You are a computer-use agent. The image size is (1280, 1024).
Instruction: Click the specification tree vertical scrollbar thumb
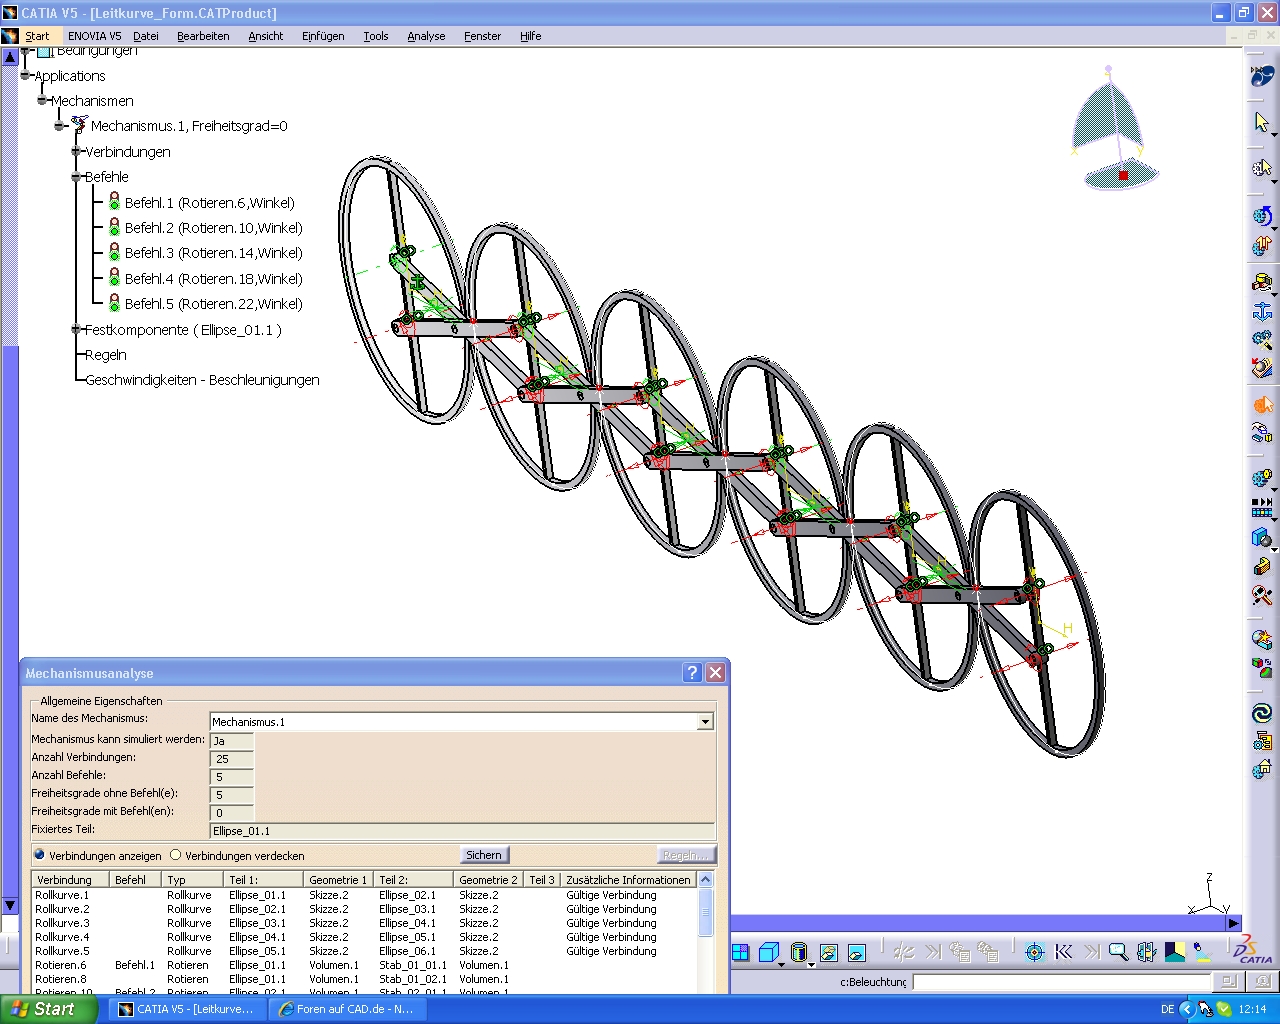coord(10,620)
